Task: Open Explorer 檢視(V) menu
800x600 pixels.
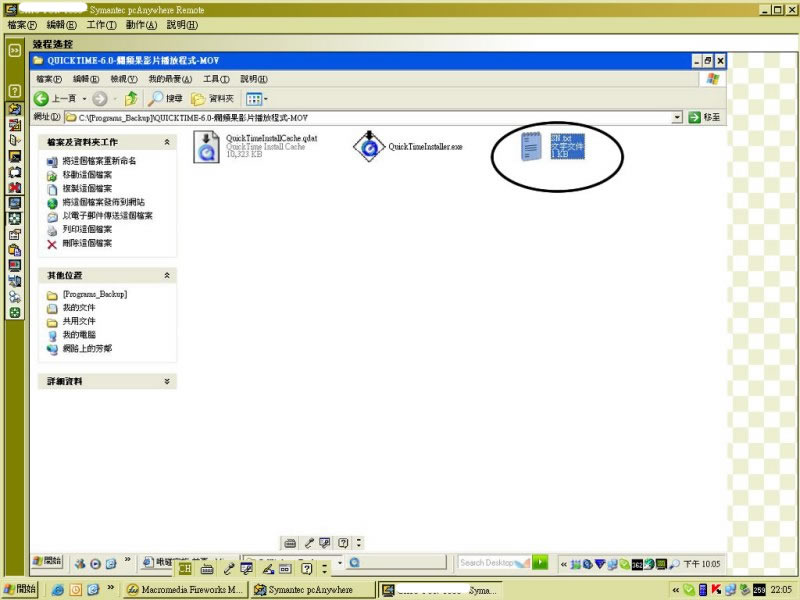Action: (x=124, y=79)
